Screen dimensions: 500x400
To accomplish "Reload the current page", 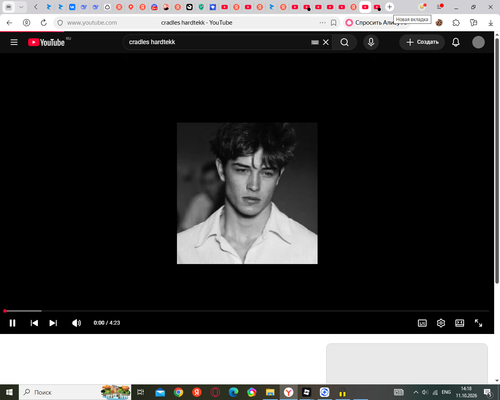I will click(x=44, y=23).
